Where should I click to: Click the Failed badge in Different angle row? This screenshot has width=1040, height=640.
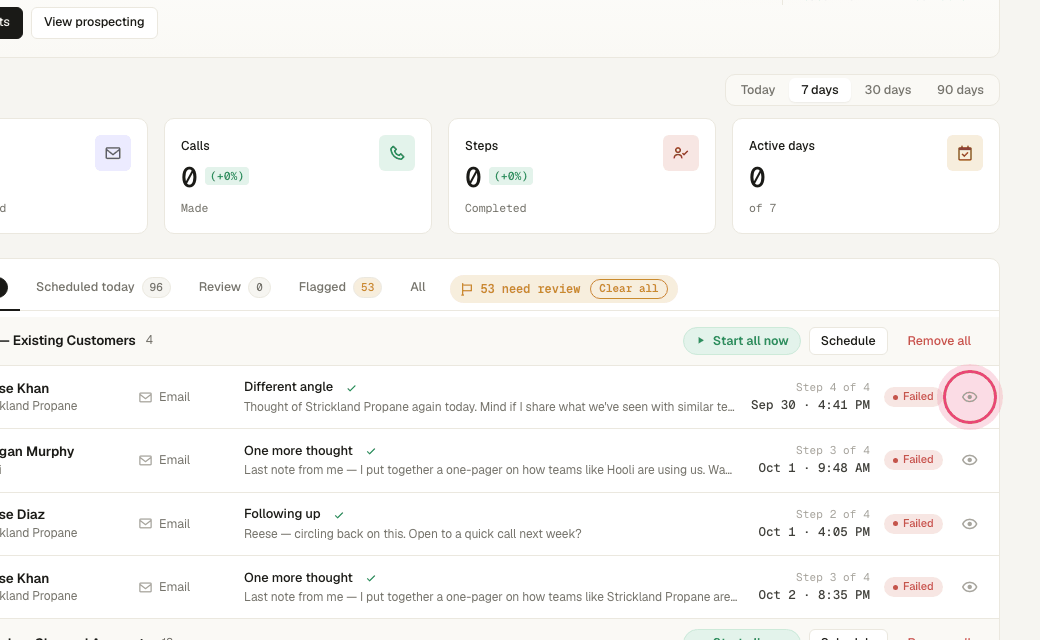tap(913, 397)
